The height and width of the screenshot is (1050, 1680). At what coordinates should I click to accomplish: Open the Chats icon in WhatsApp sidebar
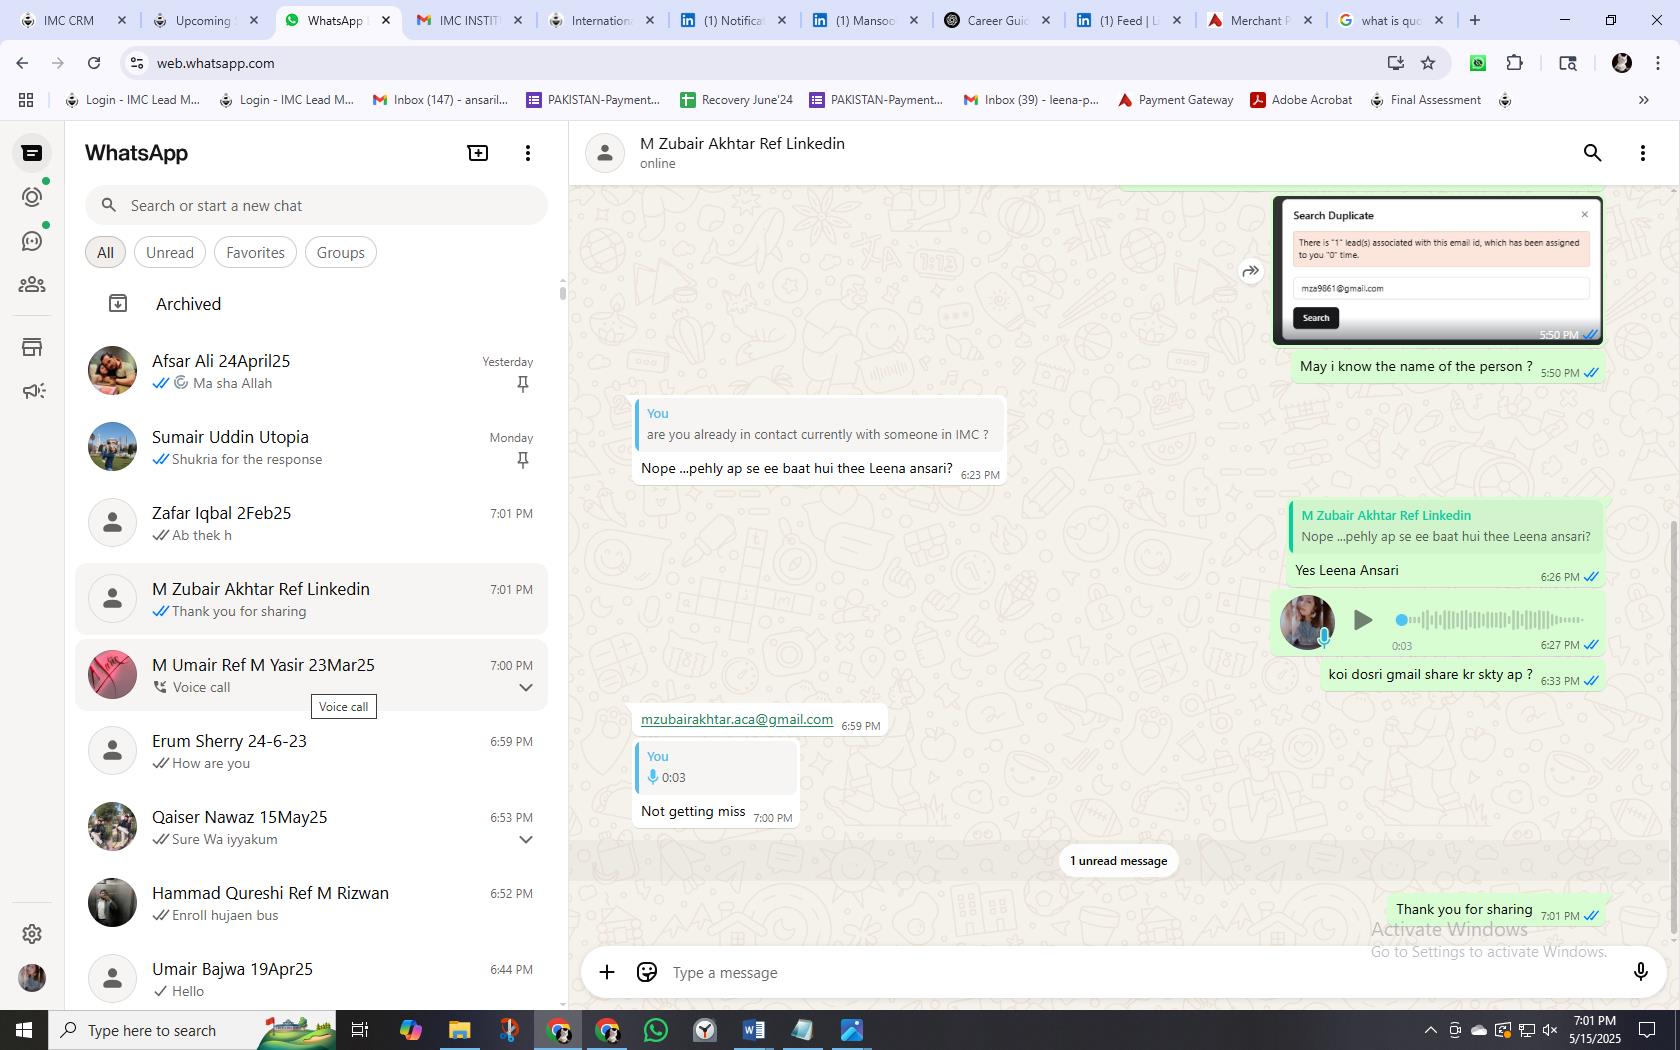point(32,153)
